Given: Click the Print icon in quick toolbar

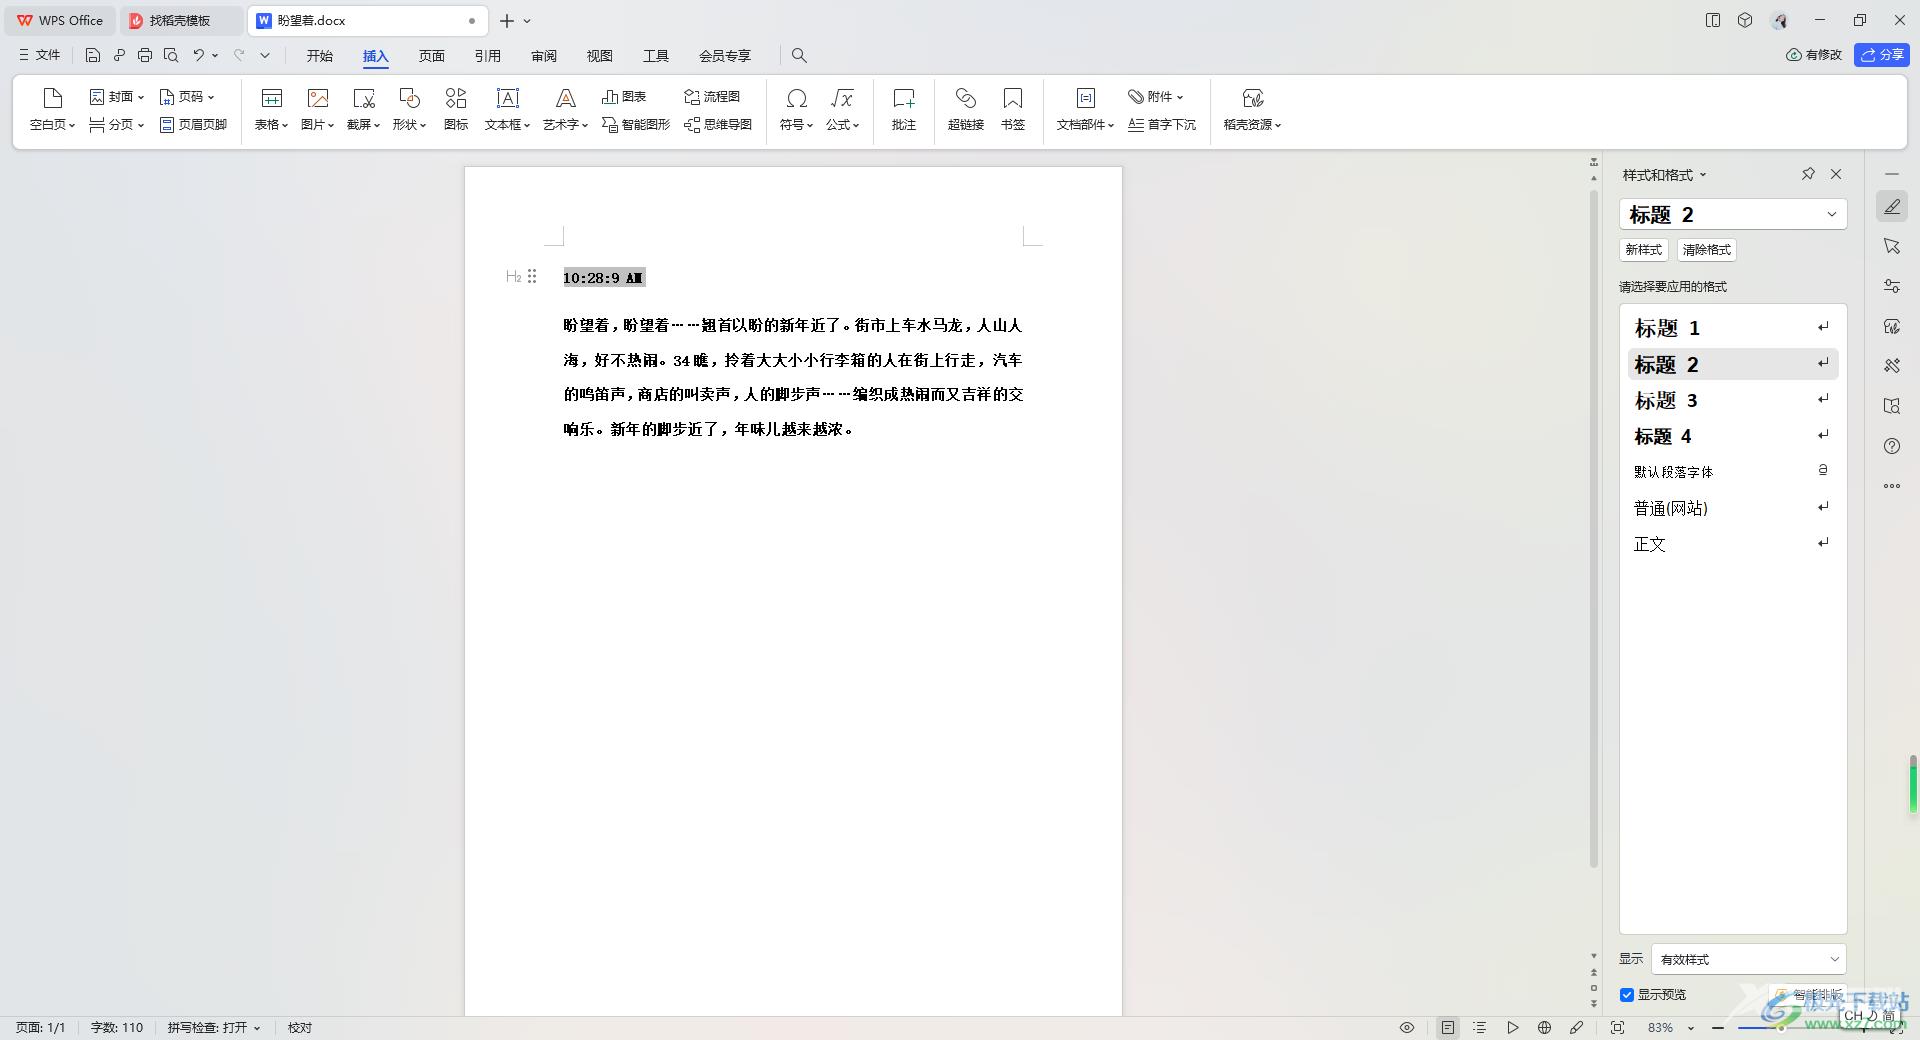Looking at the screenshot, I should [145, 55].
